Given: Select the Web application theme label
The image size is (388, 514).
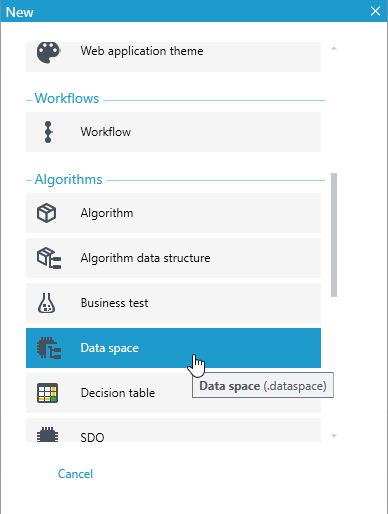Looking at the screenshot, I should coord(142,51).
